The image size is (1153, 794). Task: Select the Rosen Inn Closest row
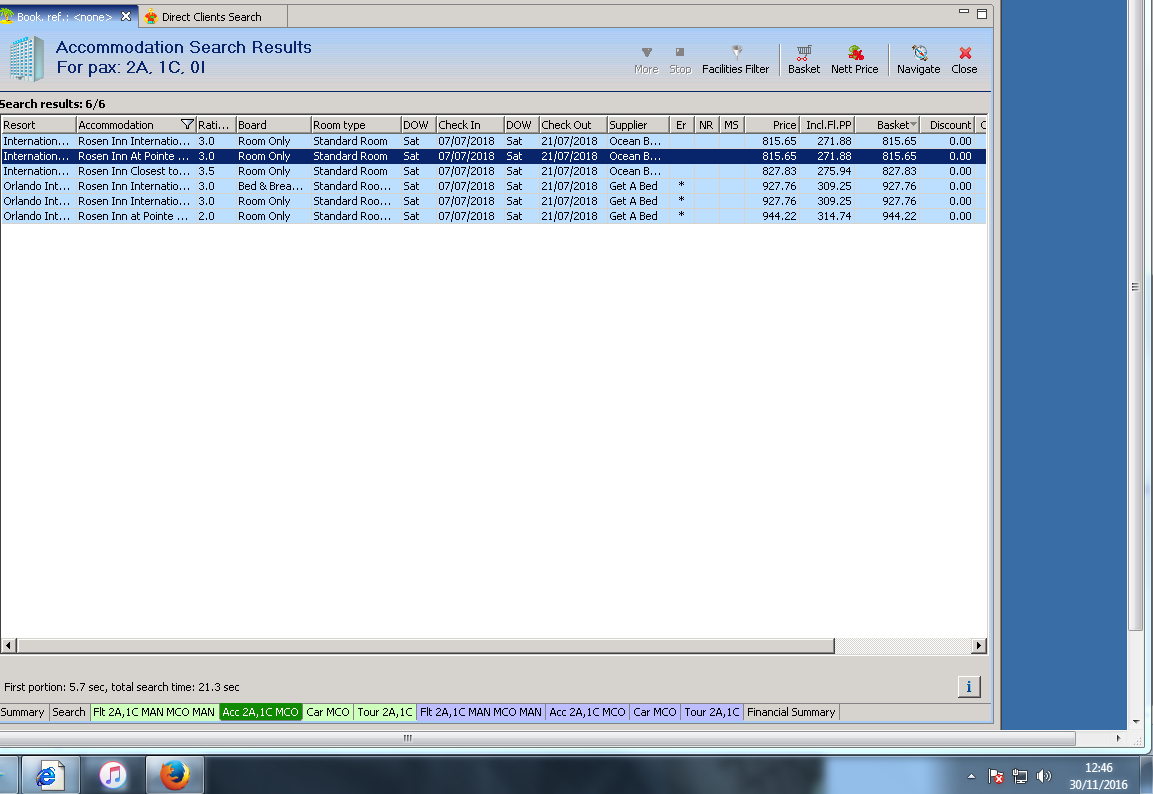pyautogui.click(x=134, y=171)
